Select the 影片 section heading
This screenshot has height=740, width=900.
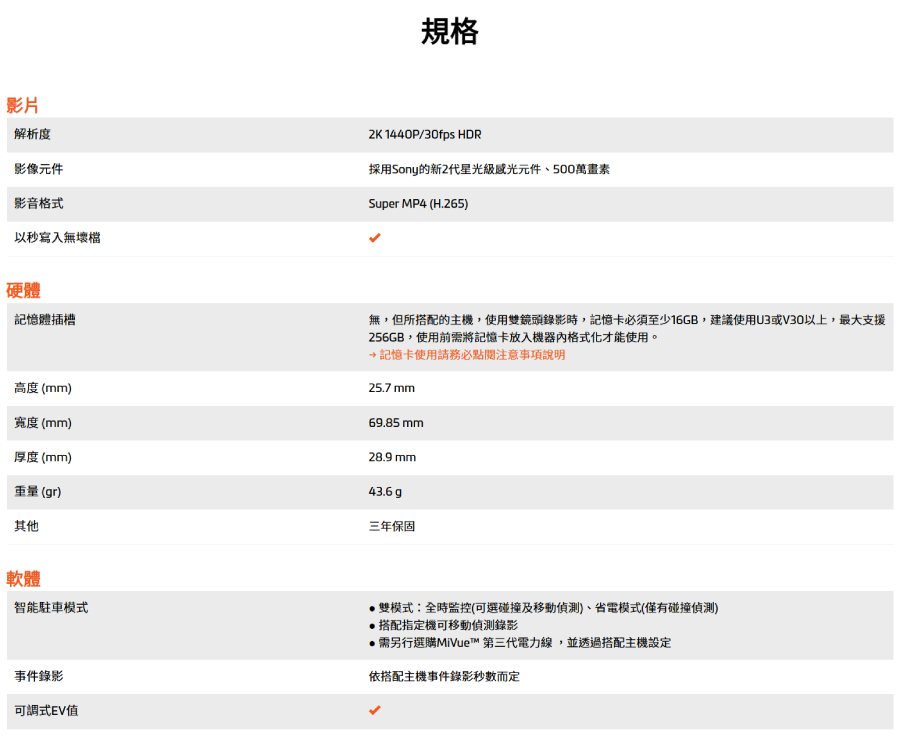(22, 105)
